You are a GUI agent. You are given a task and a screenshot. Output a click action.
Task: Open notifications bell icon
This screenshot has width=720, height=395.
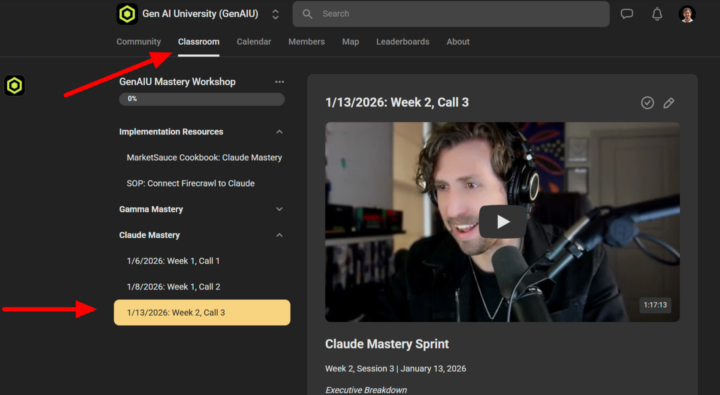pos(657,14)
